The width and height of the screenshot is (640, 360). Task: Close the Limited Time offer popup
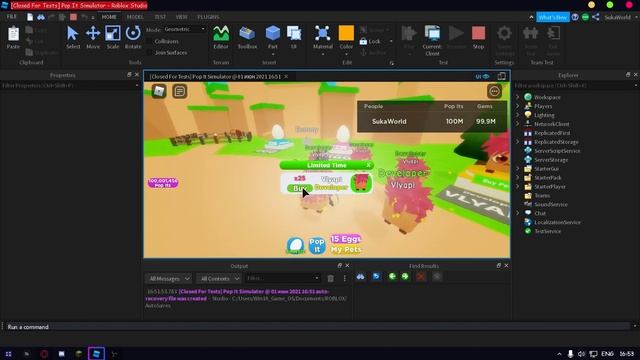[x=368, y=165]
